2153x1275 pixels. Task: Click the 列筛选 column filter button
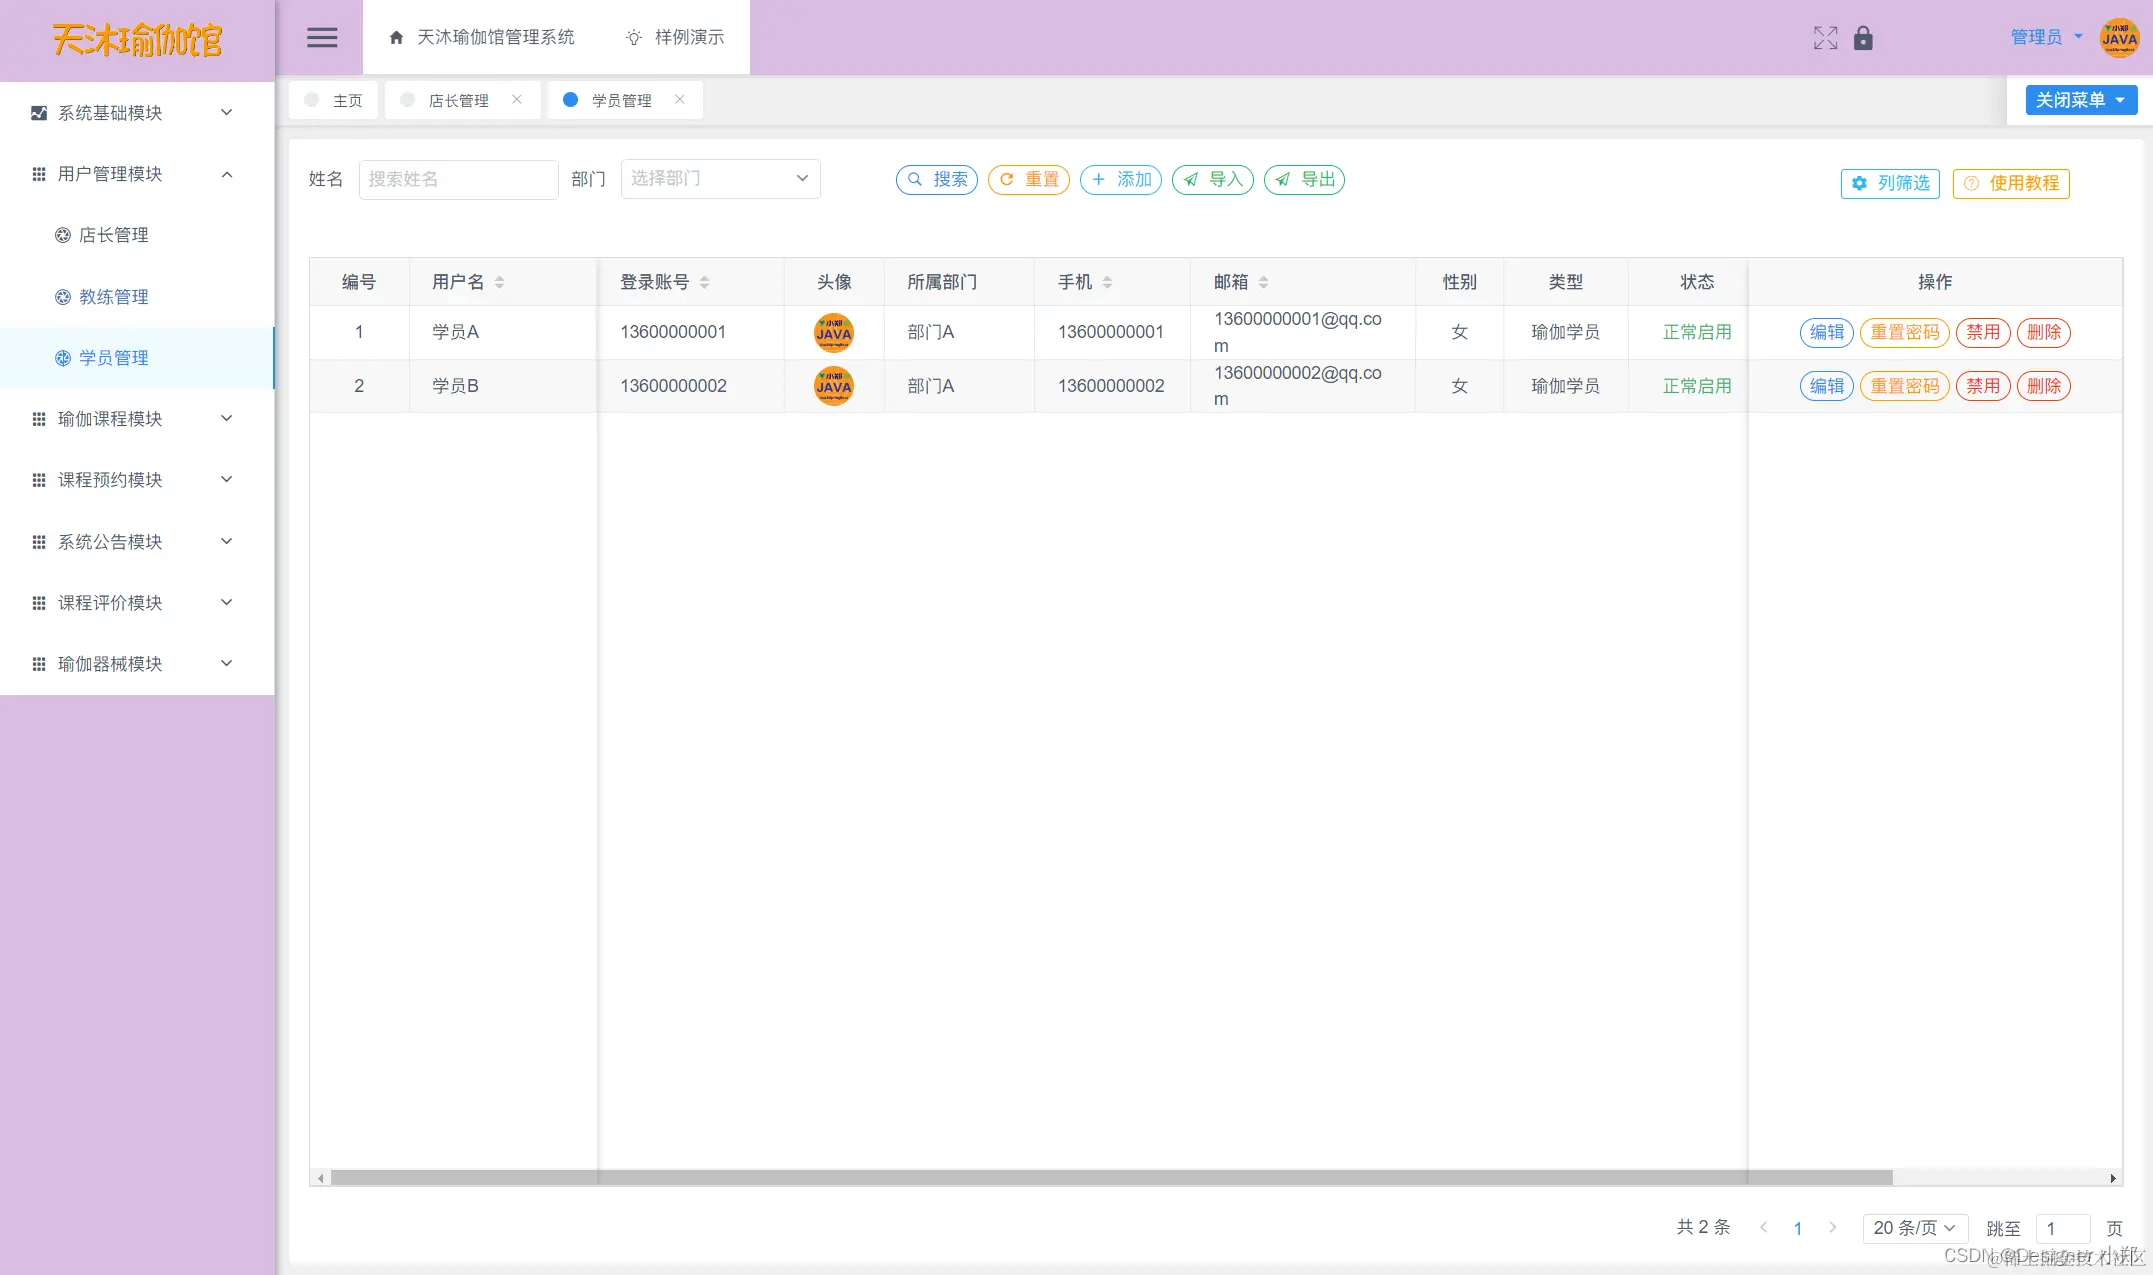(1890, 183)
